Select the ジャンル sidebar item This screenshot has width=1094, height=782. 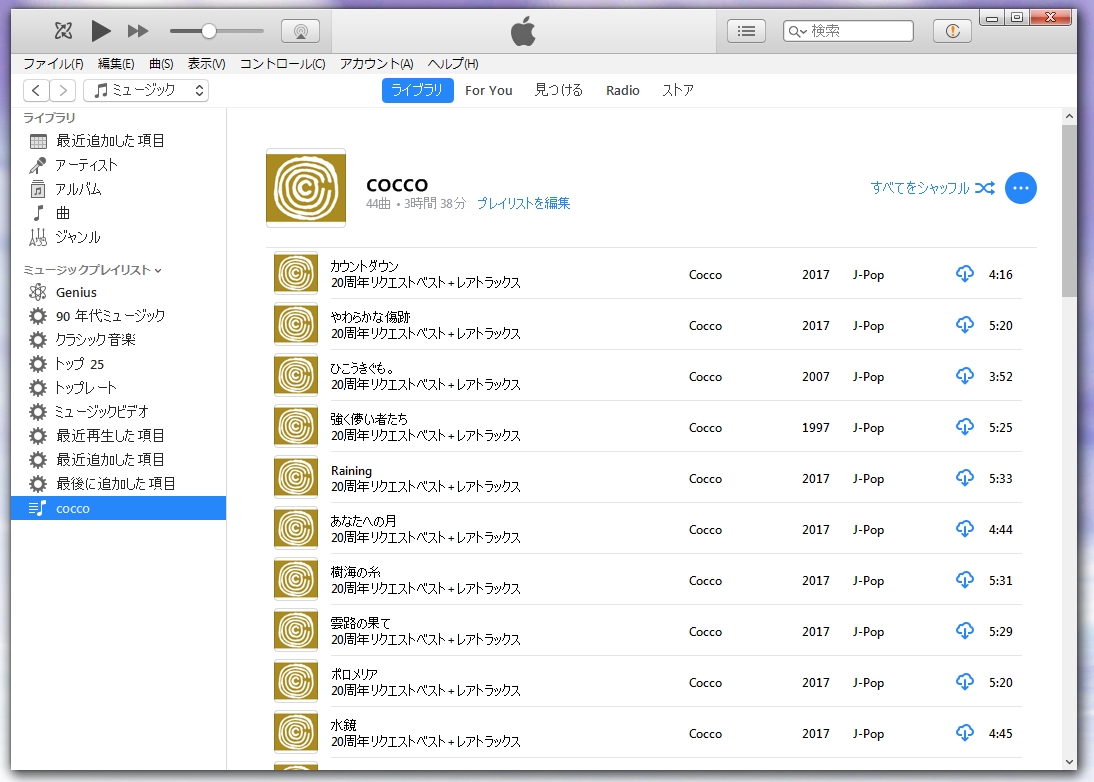[80, 237]
